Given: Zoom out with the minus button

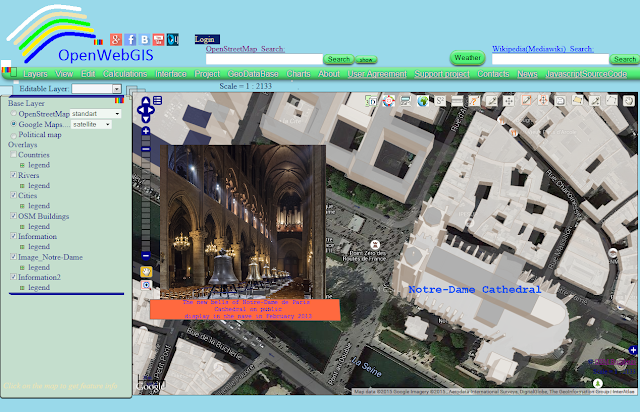Looking at the screenshot, I should coord(146,256).
